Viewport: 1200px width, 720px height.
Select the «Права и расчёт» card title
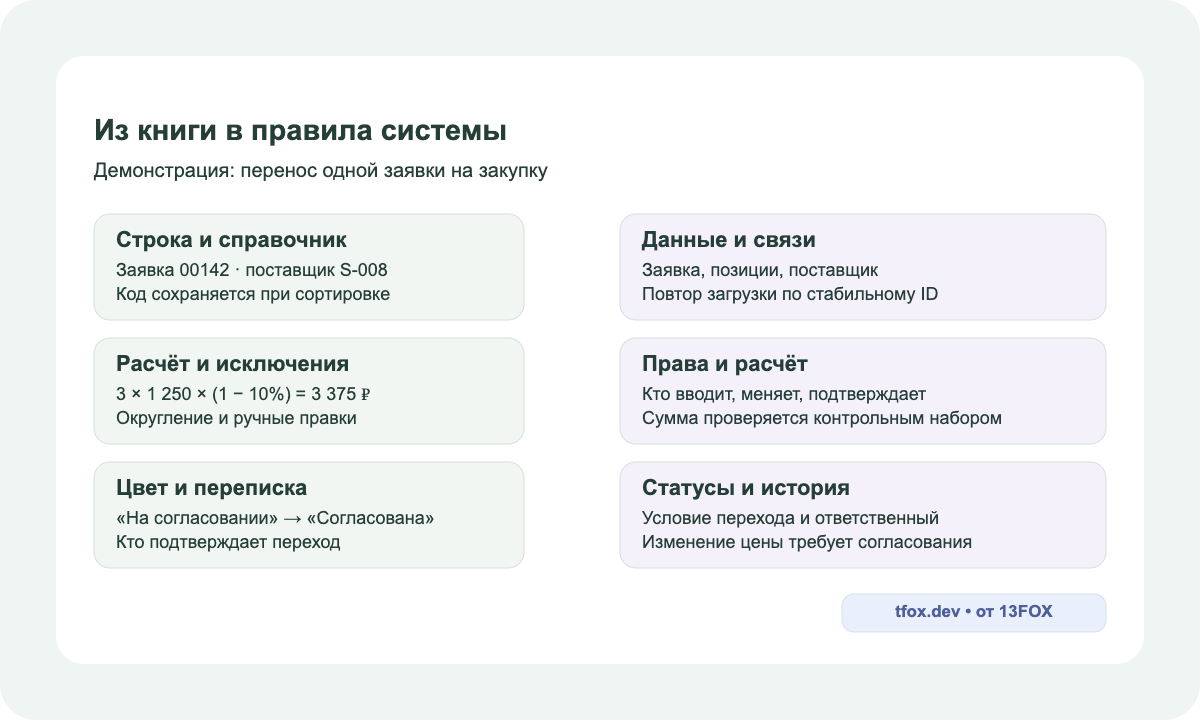725,364
